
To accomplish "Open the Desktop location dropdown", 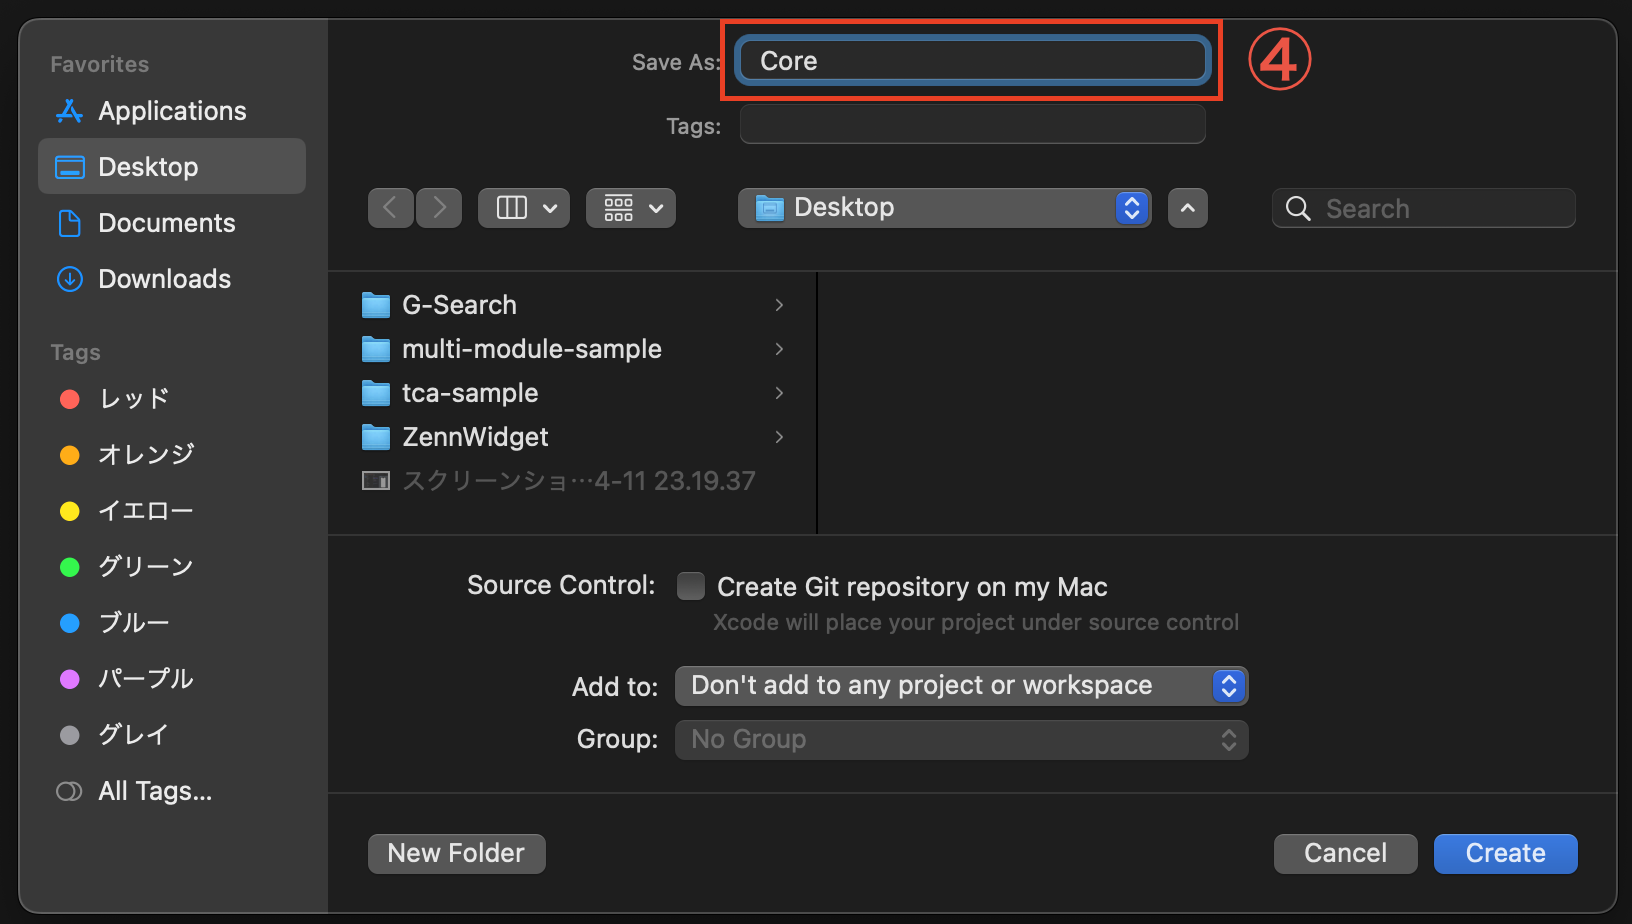I will click(x=944, y=208).
